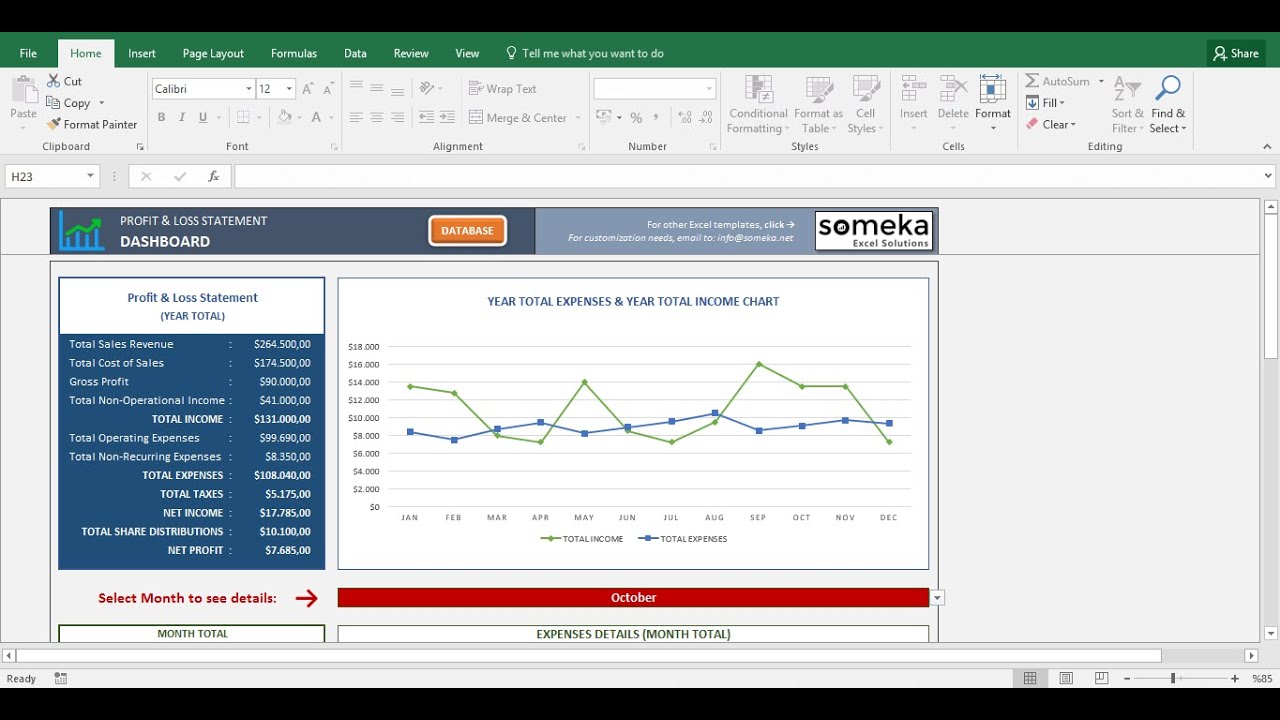Click the Tell me what you want field
Image resolution: width=1280 pixels, height=720 pixels.
click(x=584, y=53)
